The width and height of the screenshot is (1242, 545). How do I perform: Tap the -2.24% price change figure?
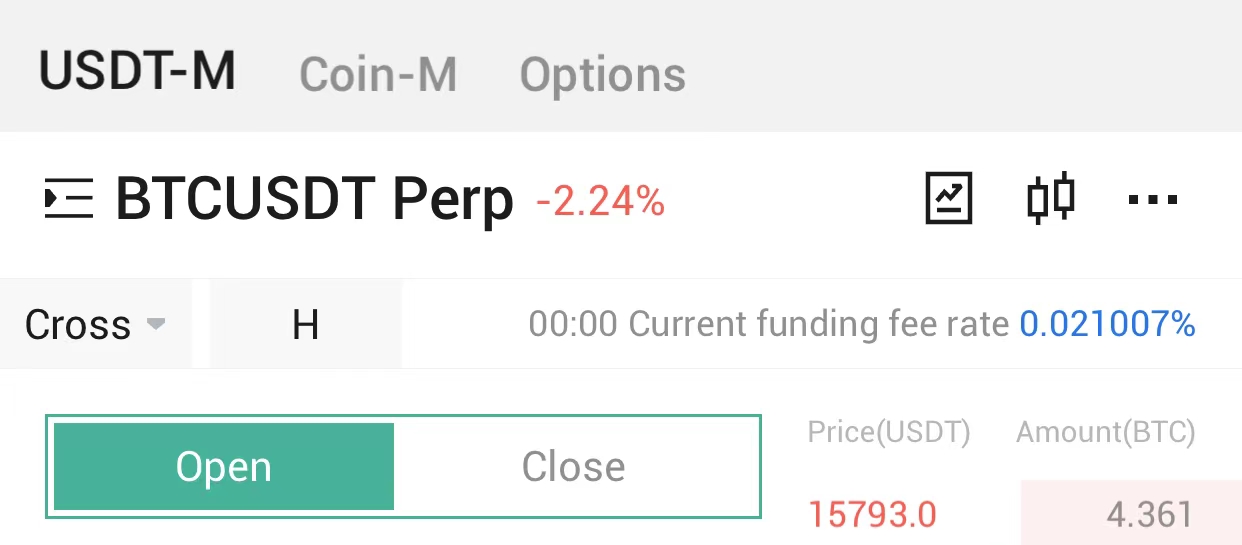(600, 202)
